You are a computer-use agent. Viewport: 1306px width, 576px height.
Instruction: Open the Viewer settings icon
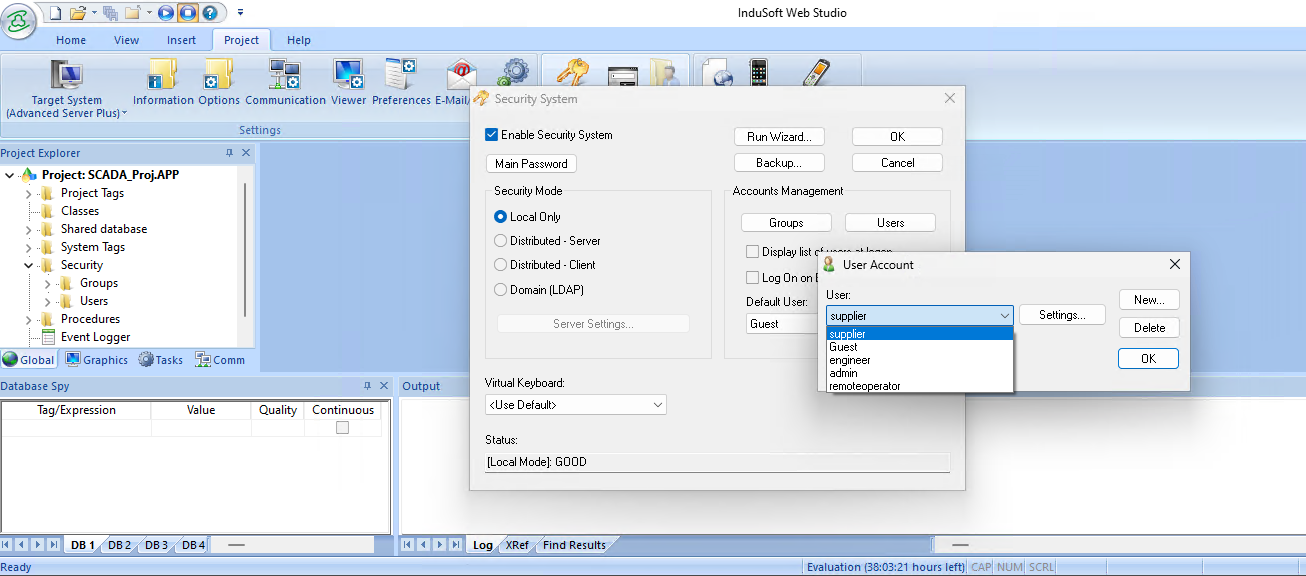(x=348, y=76)
